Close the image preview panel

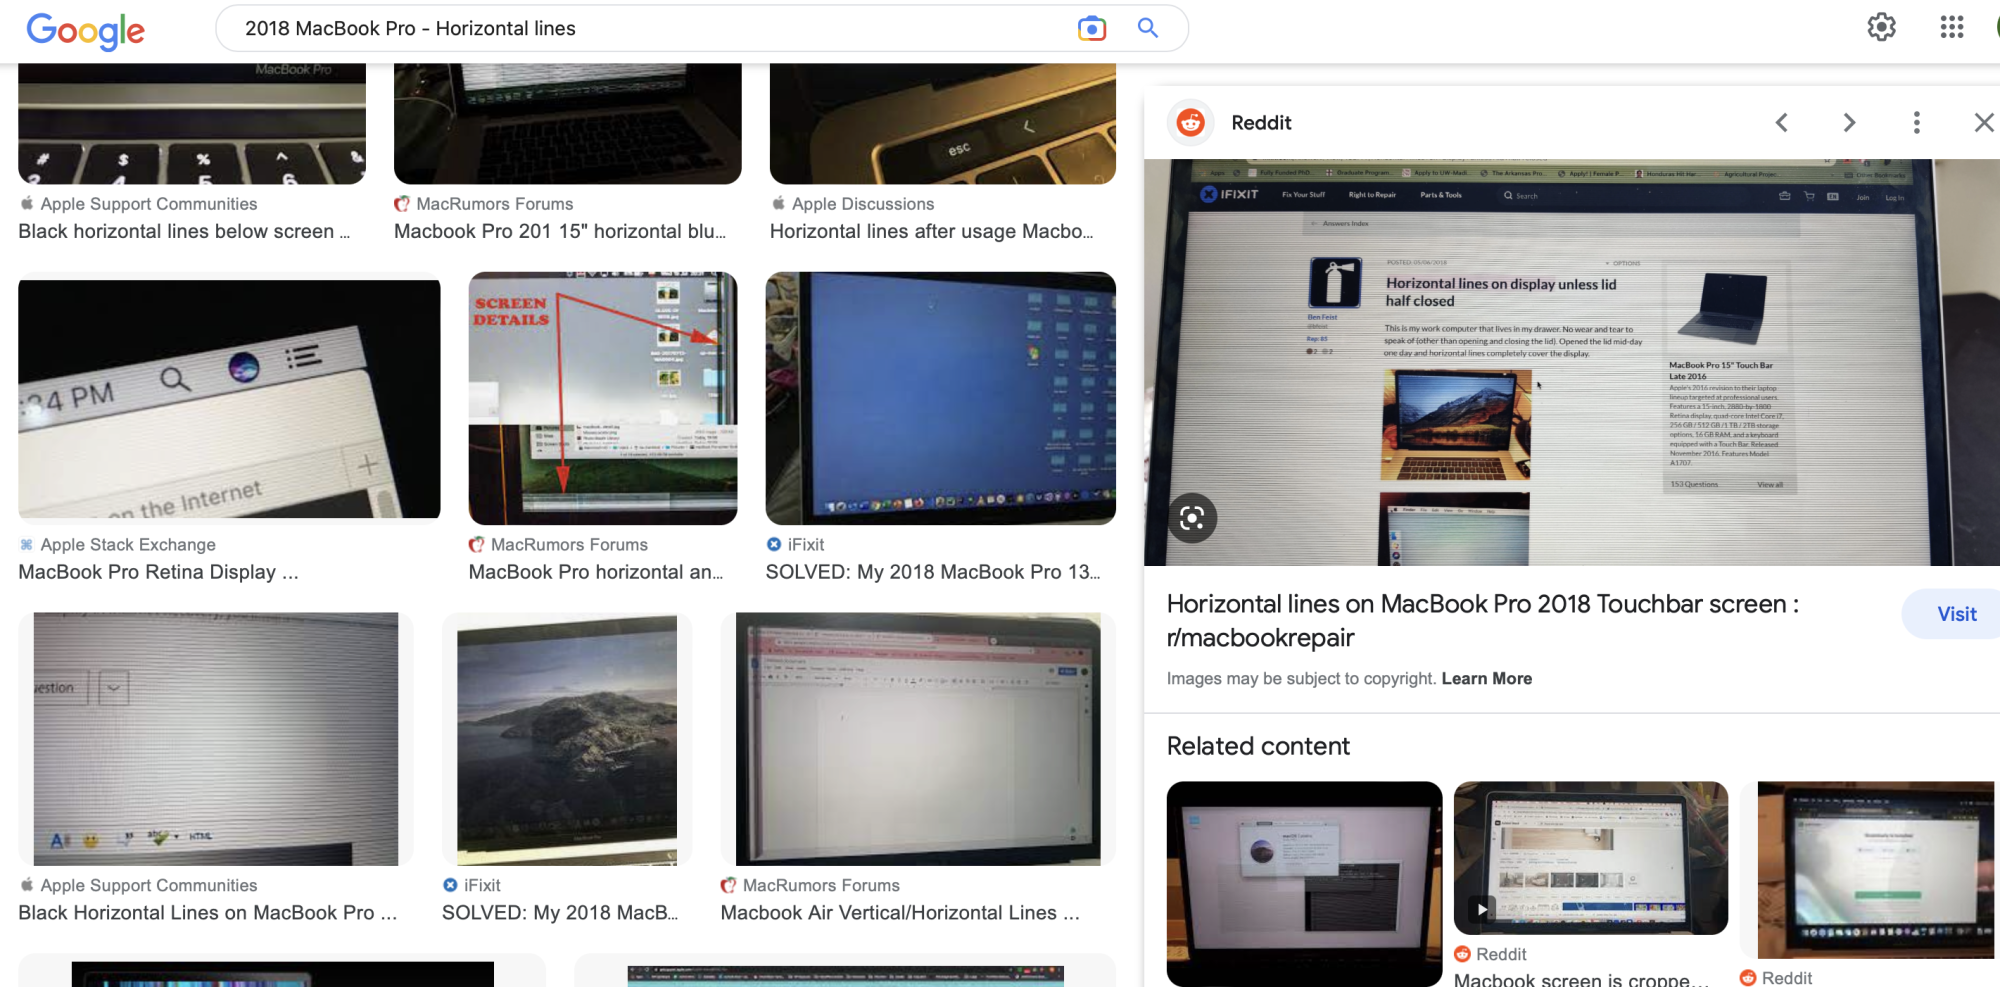pos(1984,122)
